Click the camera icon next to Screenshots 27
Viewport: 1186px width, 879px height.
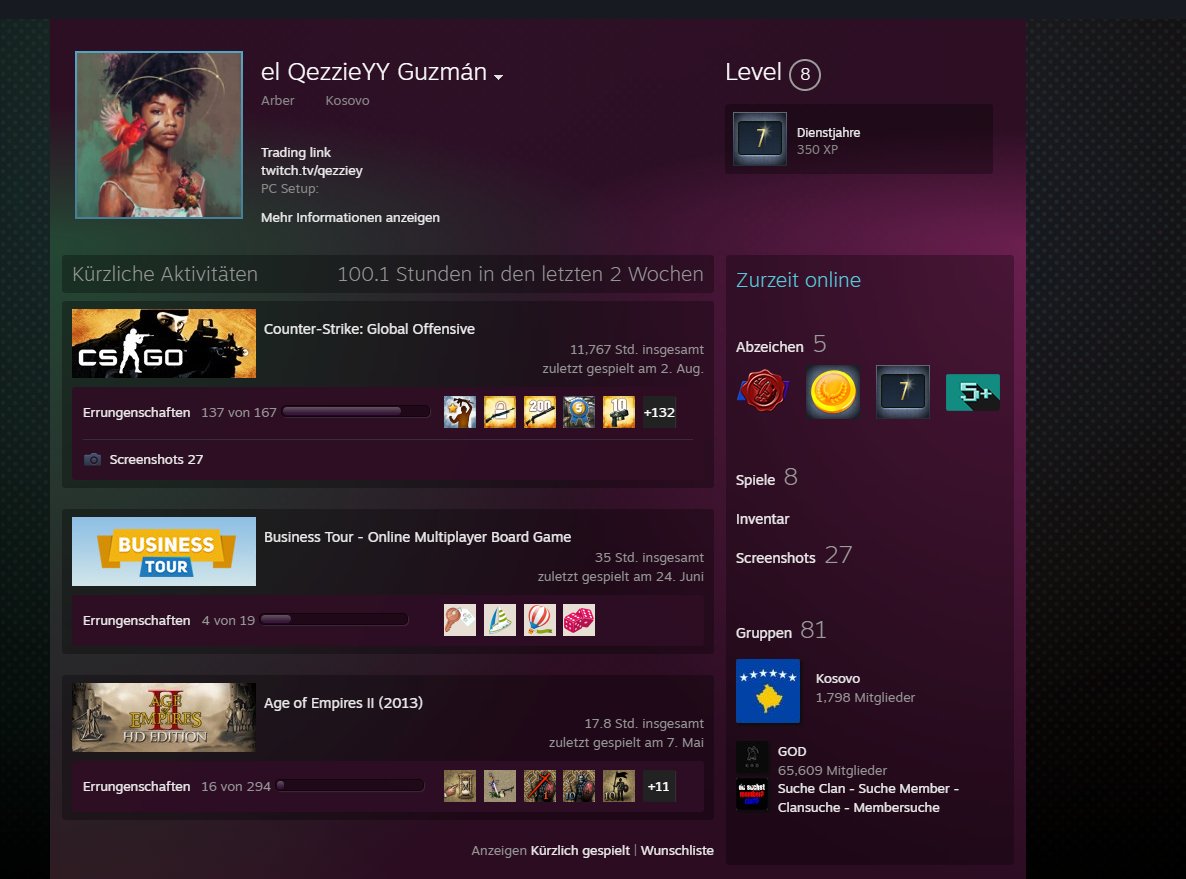click(x=92, y=459)
